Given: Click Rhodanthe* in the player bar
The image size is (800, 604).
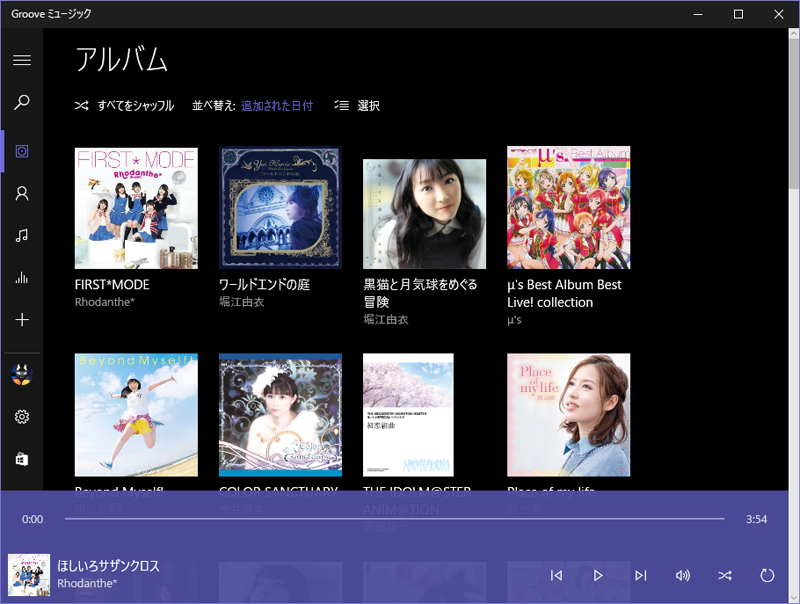Looking at the screenshot, I should [x=87, y=583].
